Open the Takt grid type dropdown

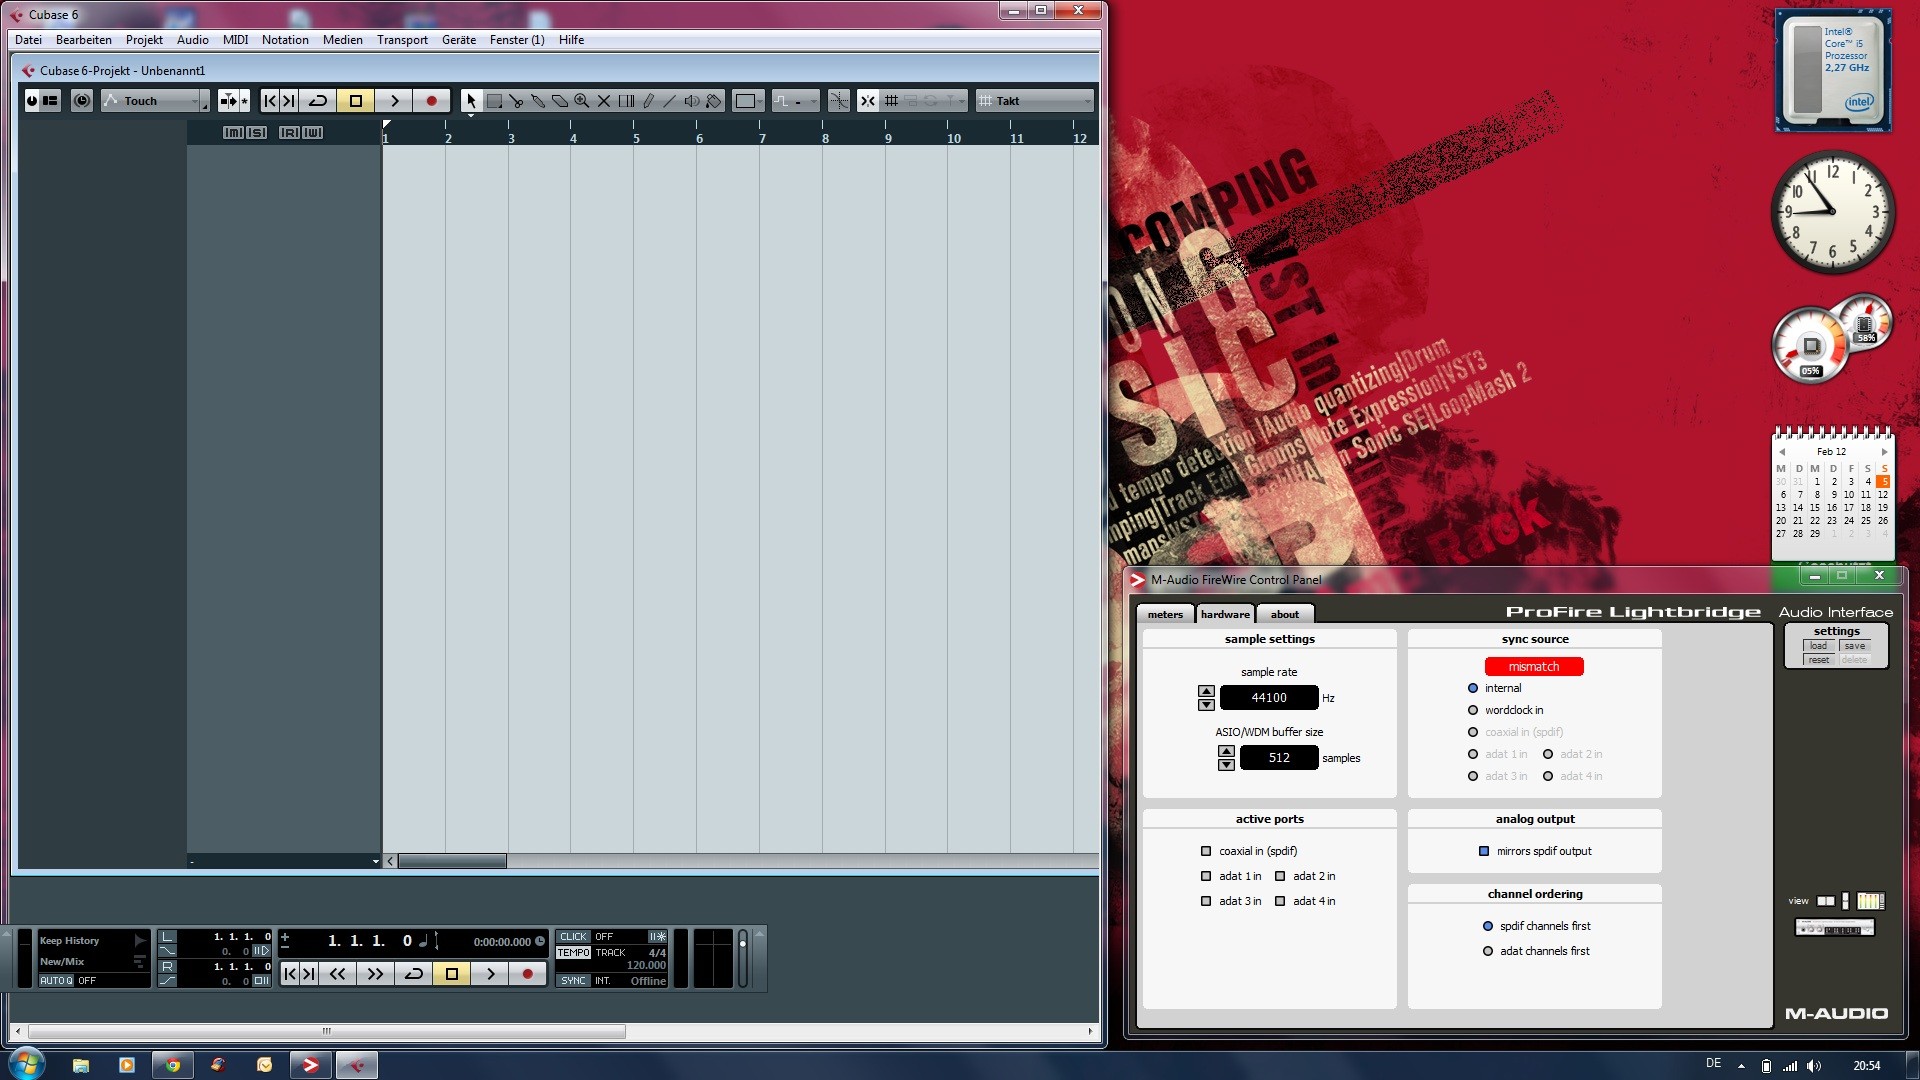click(x=1036, y=101)
